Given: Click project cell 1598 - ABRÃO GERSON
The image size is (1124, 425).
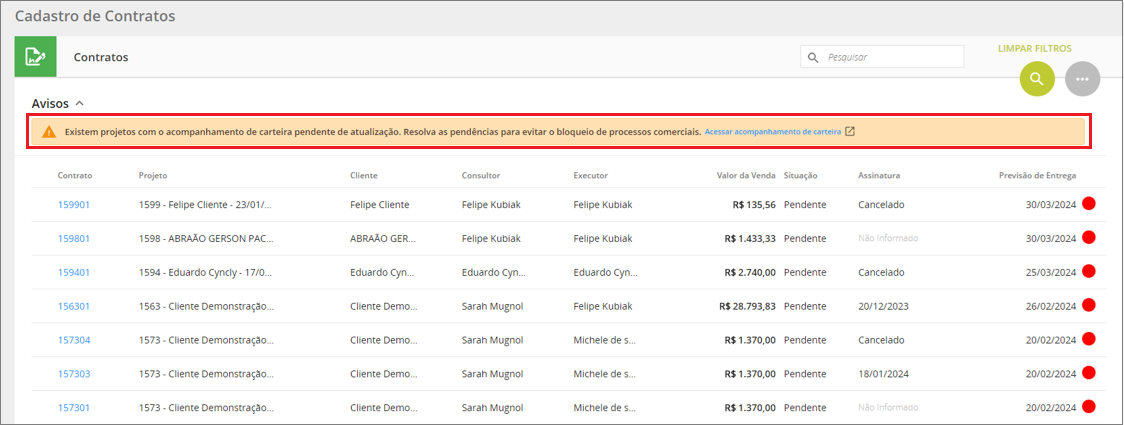Looking at the screenshot, I should coord(206,238).
